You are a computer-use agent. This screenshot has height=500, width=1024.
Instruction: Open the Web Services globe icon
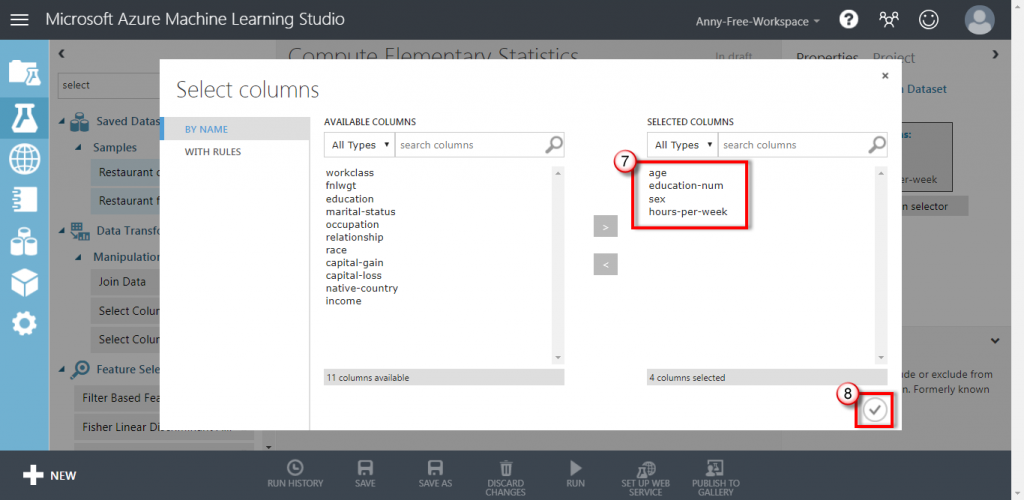click(25, 159)
